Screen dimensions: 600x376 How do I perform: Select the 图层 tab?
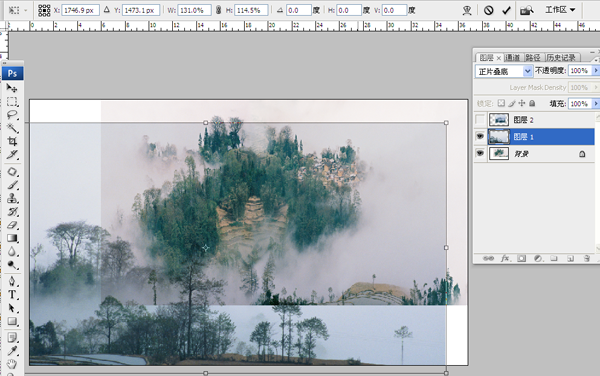[486, 58]
